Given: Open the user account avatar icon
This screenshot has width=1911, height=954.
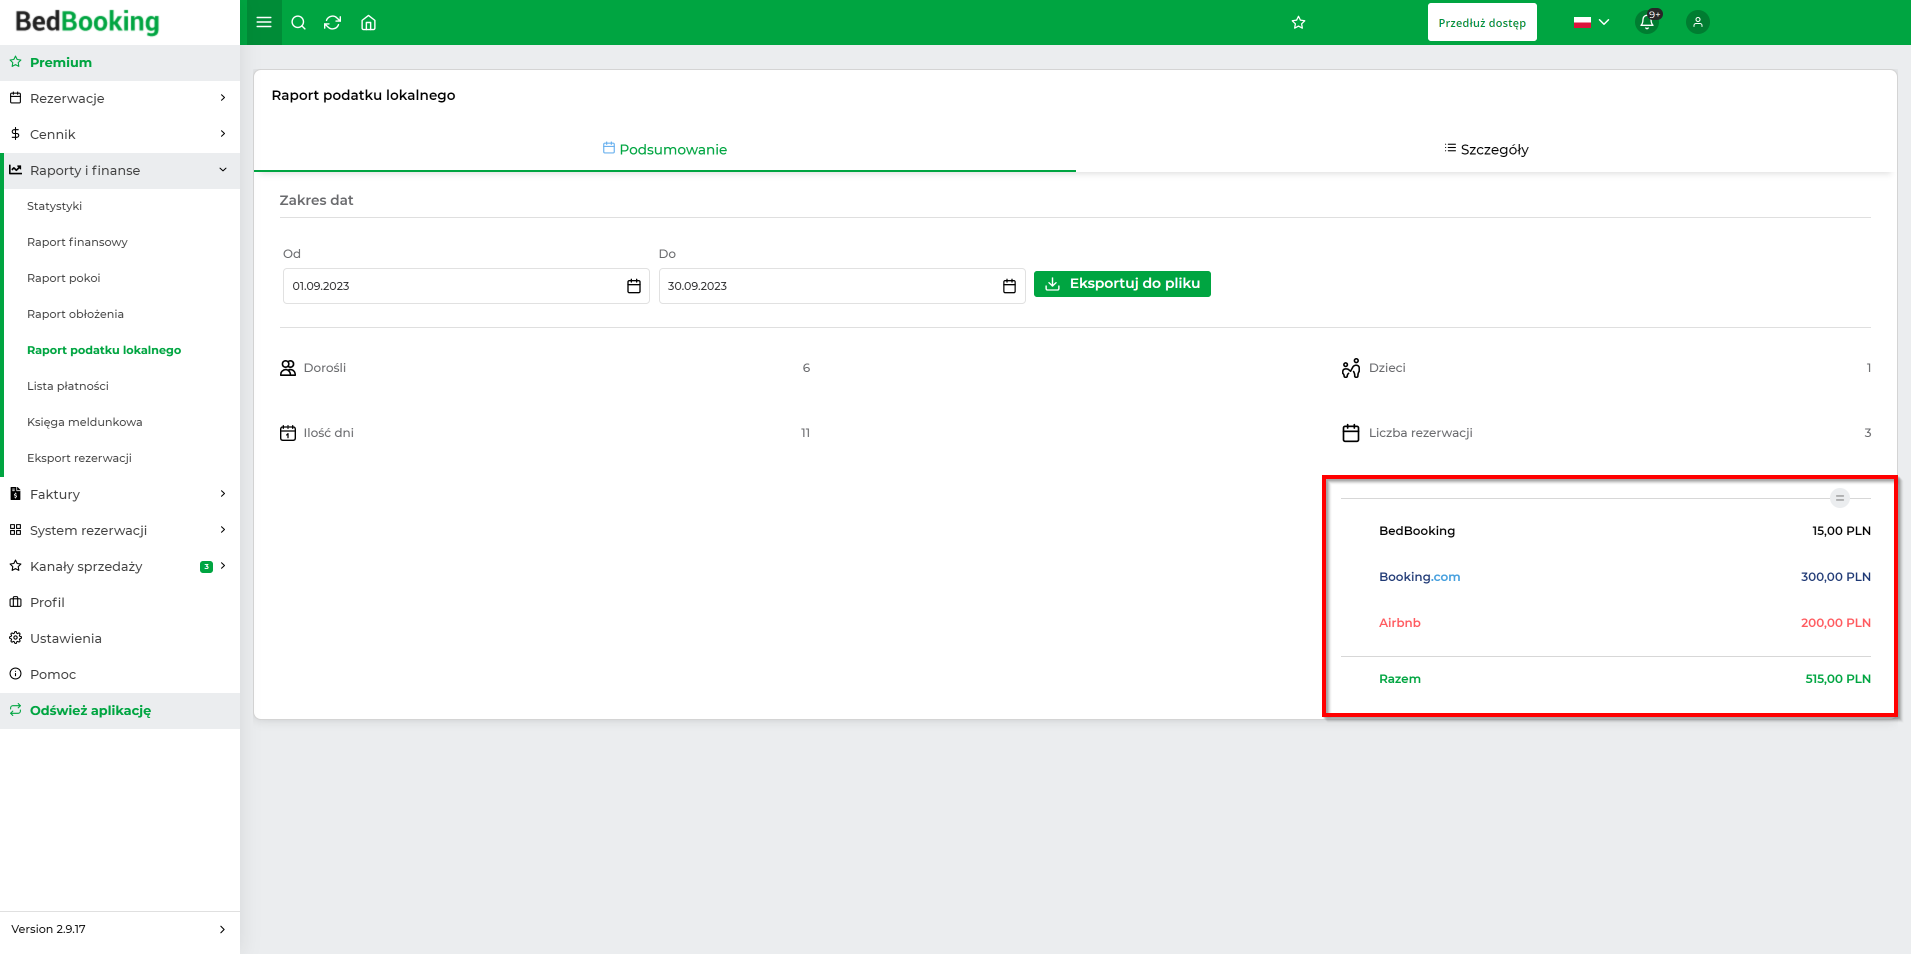Looking at the screenshot, I should [1697, 22].
